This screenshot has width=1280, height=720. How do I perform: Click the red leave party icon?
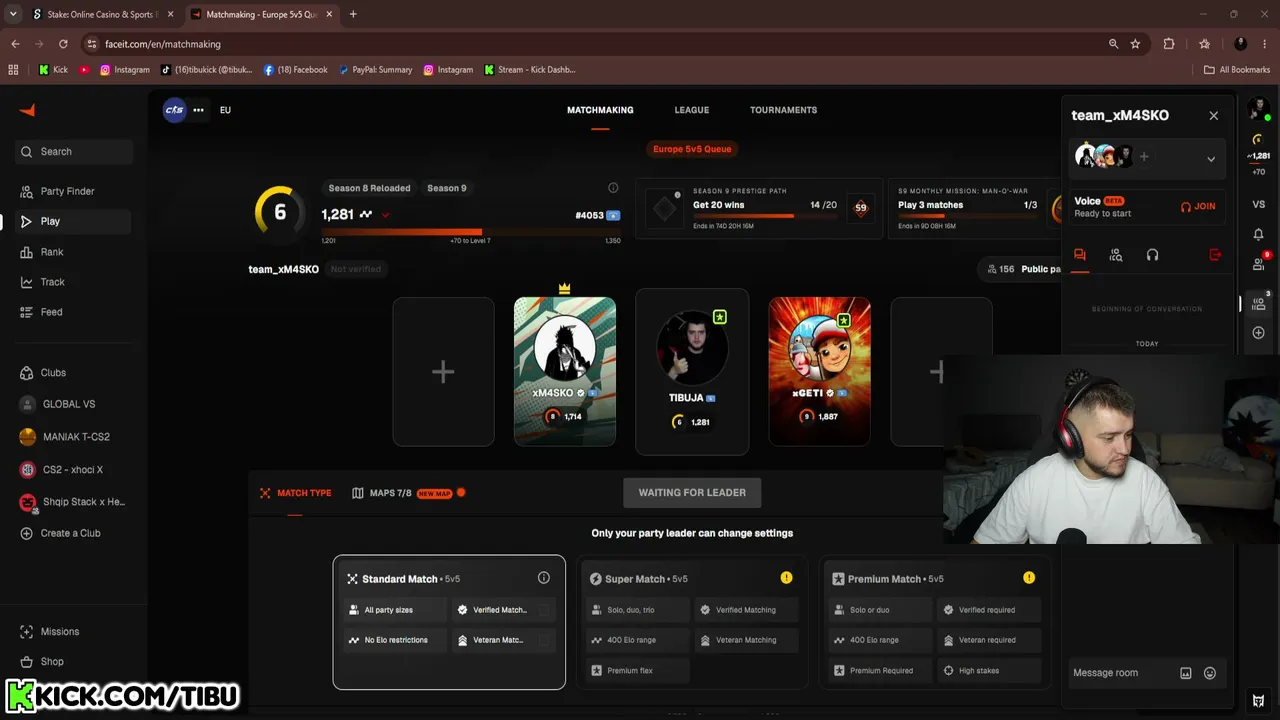tap(1215, 255)
